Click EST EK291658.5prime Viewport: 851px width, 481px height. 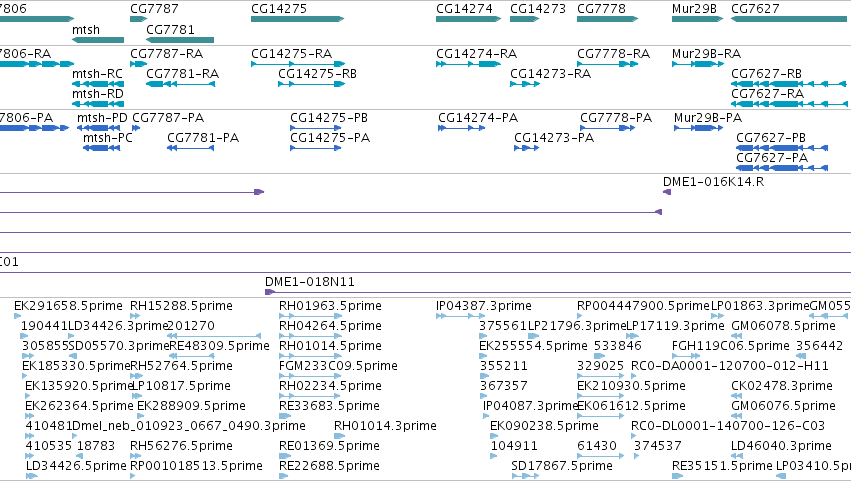[68, 306]
